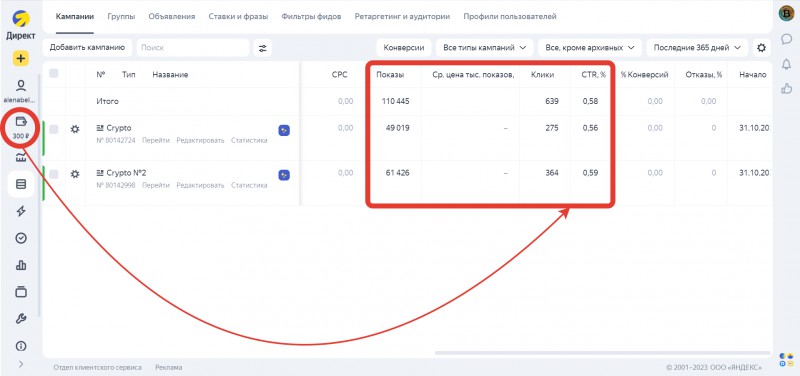Open the Последние 365 дней period dropdown

tap(697, 47)
